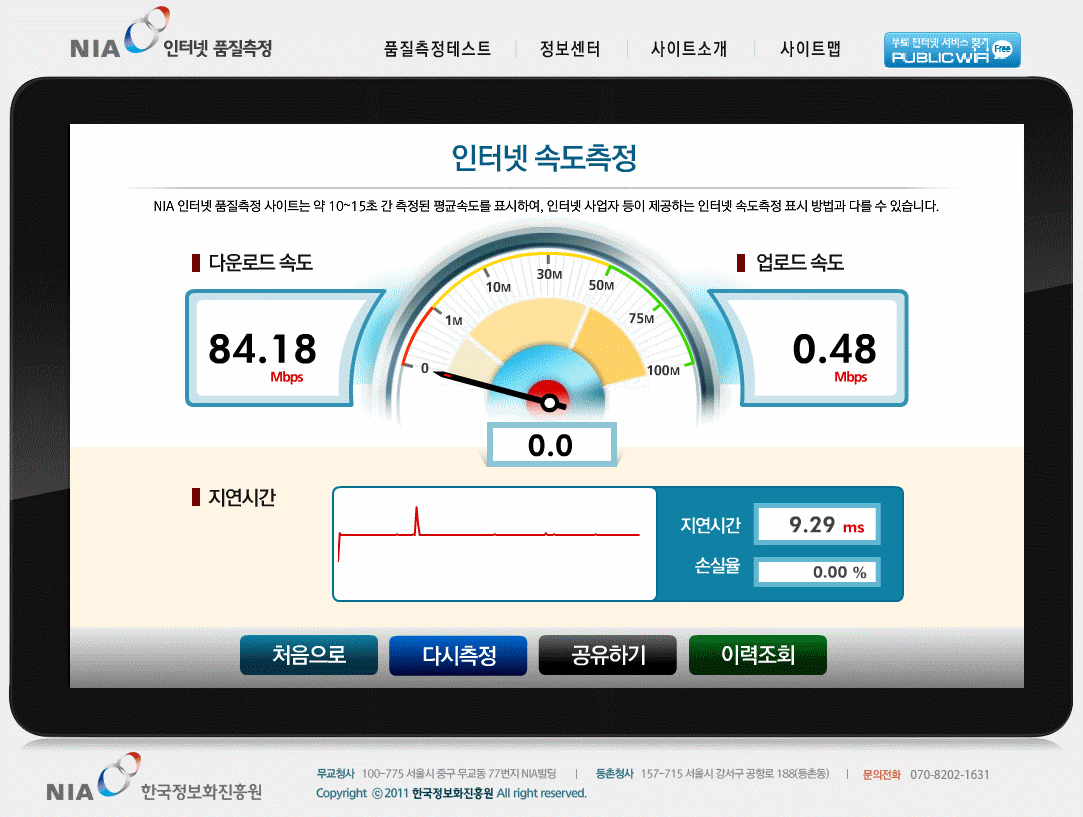Click the 등촌청사 address text
The image size is (1083, 817).
[712, 773]
